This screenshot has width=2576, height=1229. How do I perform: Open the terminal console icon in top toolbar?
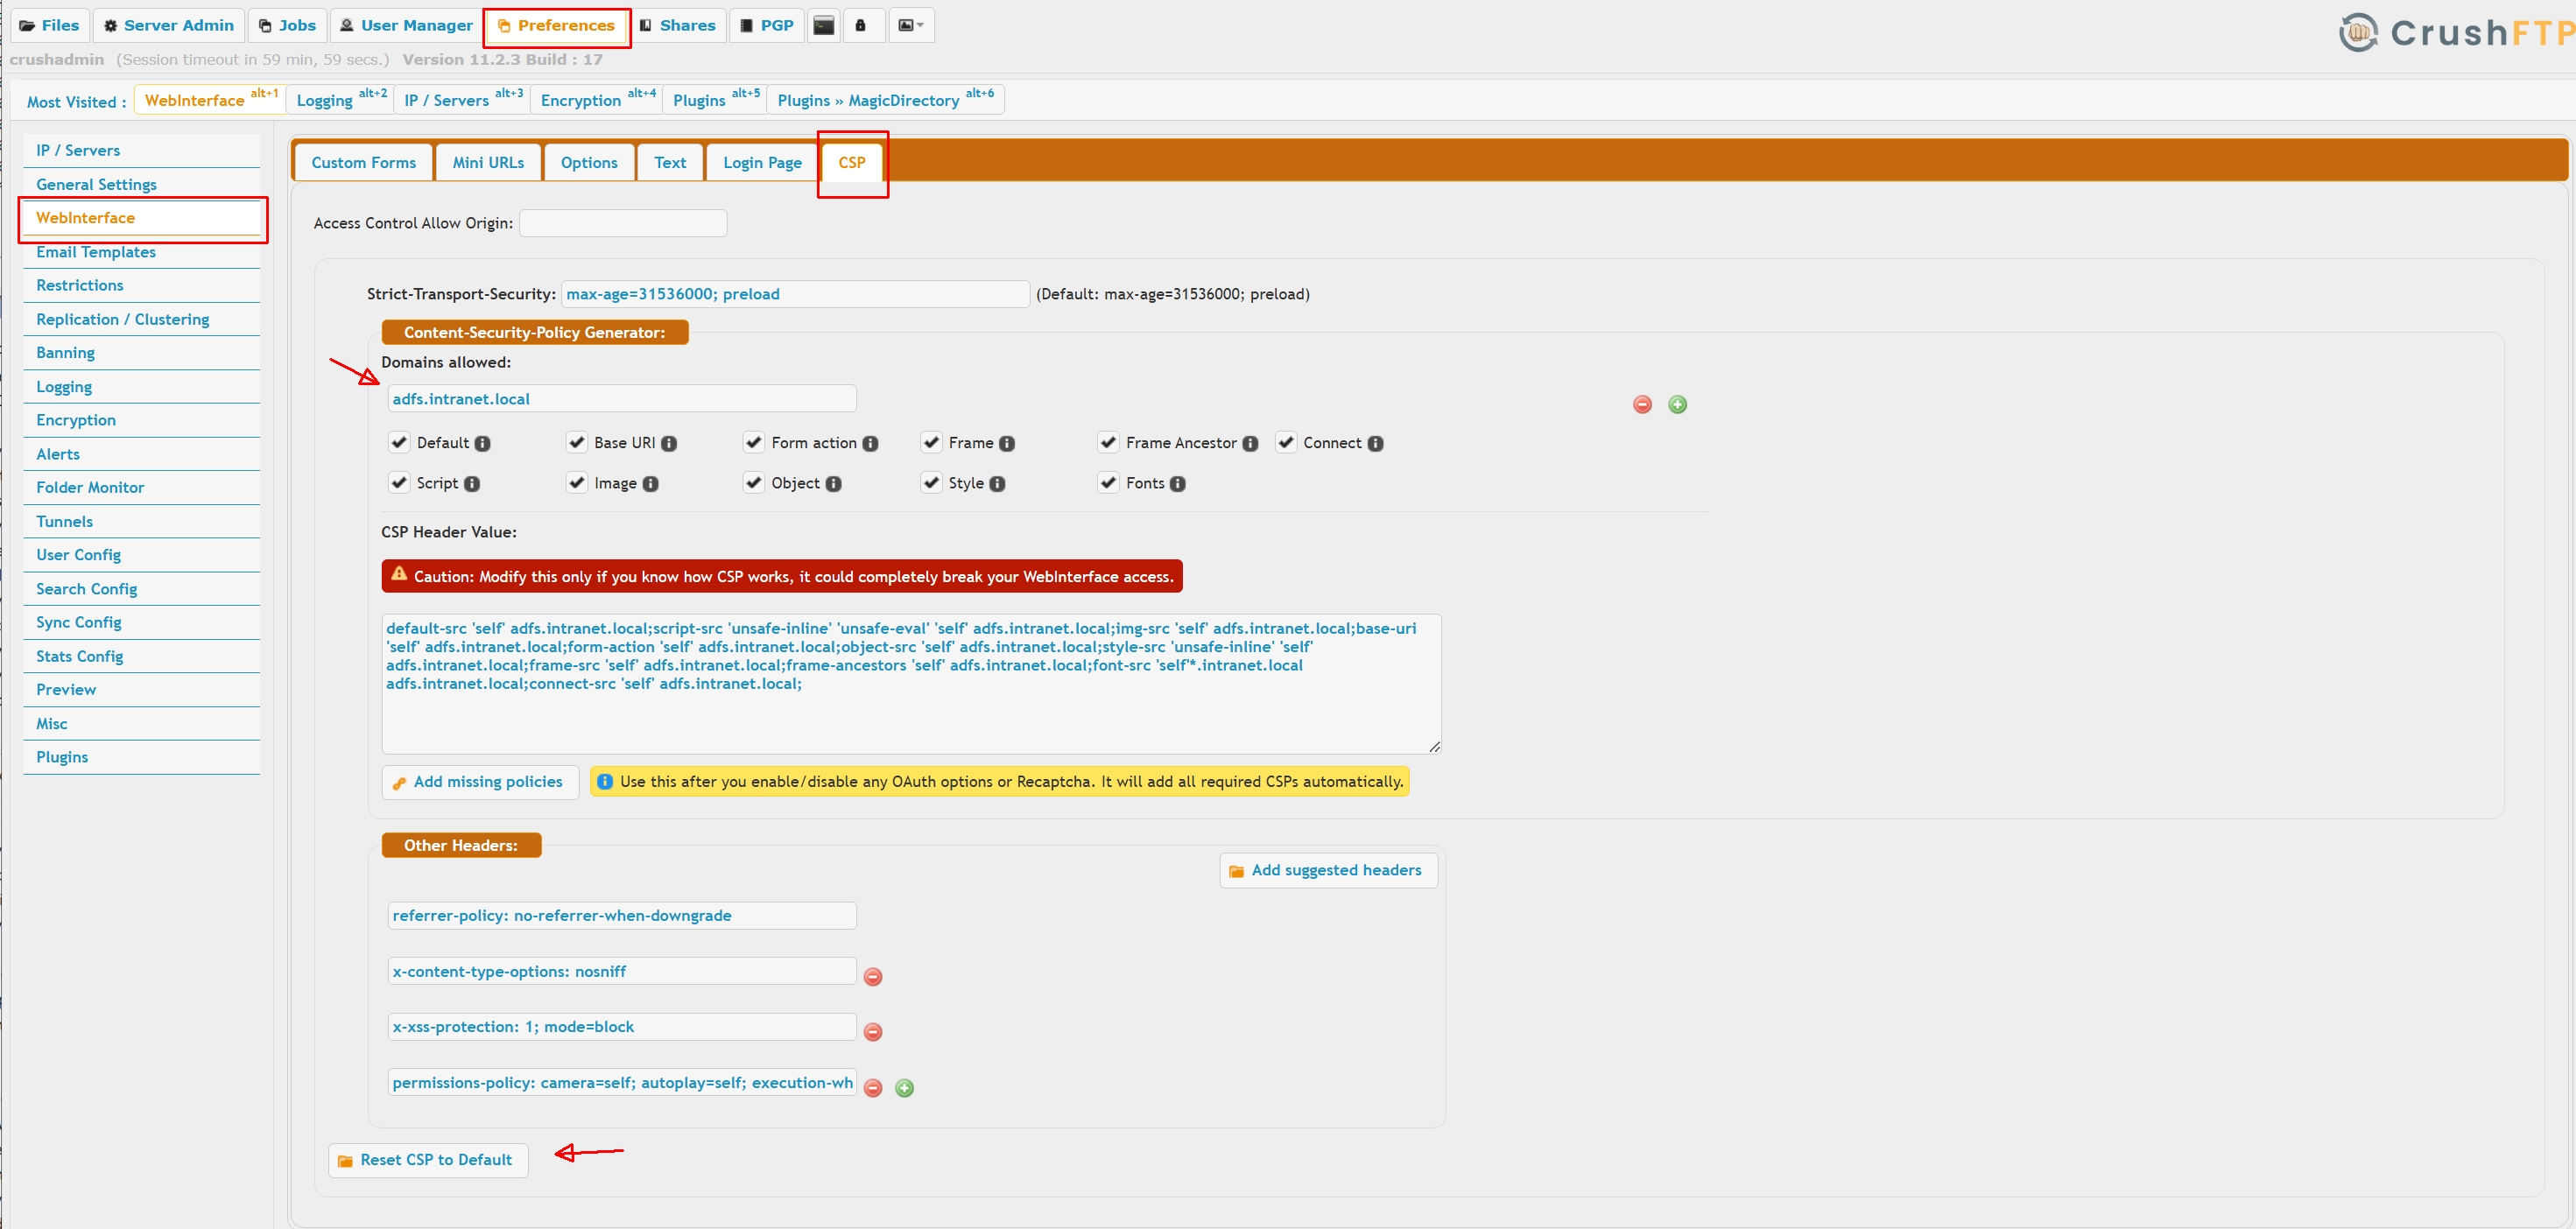pyautogui.click(x=823, y=26)
